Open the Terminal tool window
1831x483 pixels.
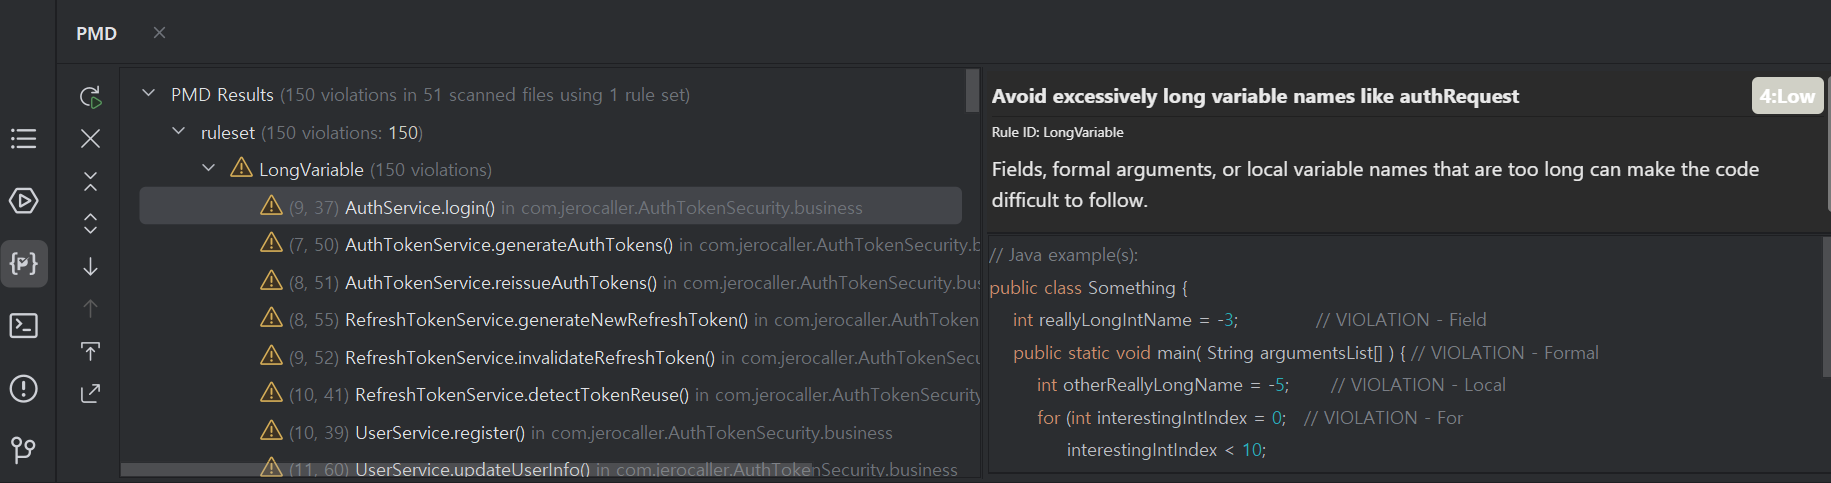(x=23, y=326)
